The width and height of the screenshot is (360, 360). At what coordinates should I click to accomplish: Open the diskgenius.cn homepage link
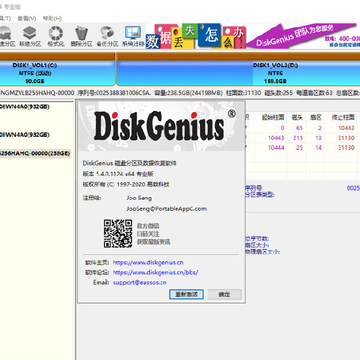(148, 262)
